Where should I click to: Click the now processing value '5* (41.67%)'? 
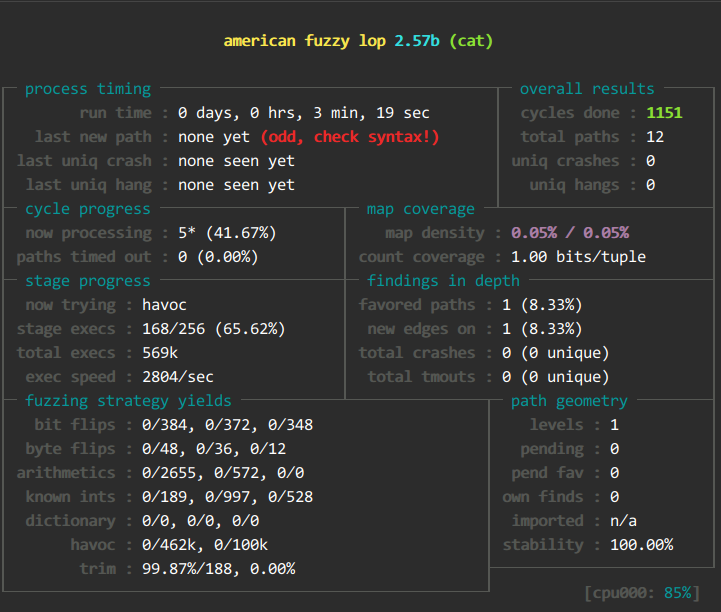tap(227, 233)
